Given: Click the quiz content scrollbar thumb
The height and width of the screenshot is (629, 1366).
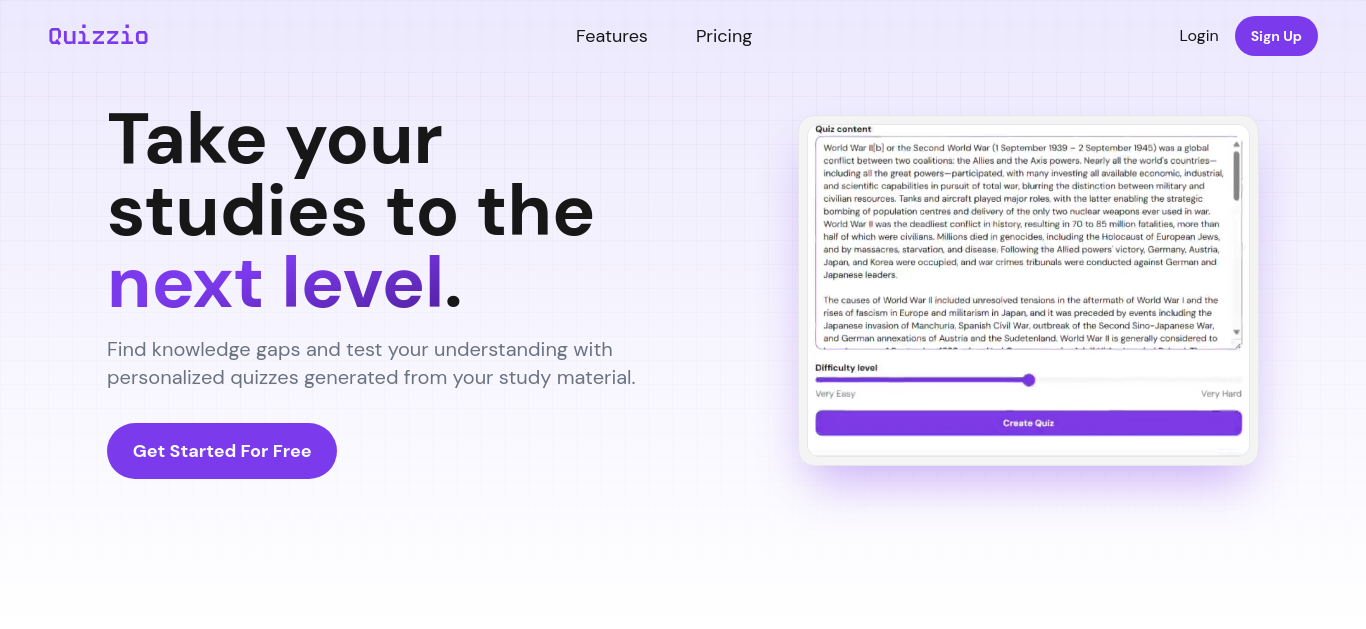Looking at the screenshot, I should [x=1237, y=175].
